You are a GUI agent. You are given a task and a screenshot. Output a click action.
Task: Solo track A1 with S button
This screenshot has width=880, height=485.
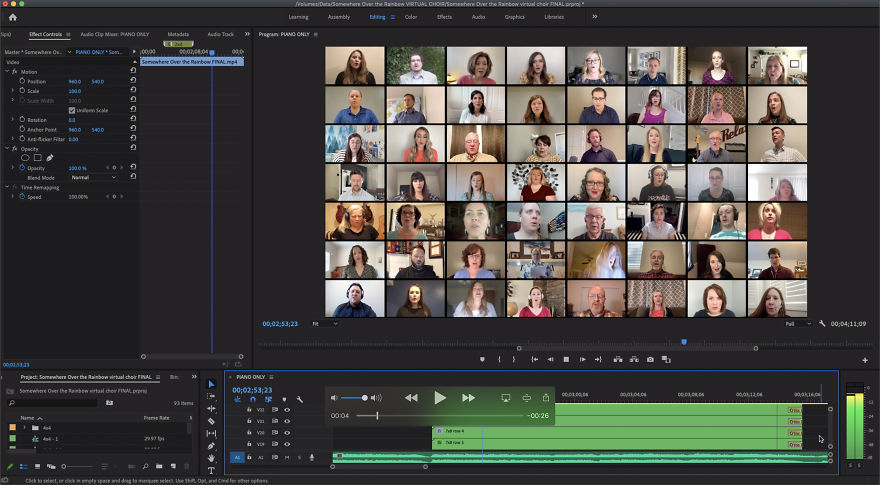click(x=299, y=457)
